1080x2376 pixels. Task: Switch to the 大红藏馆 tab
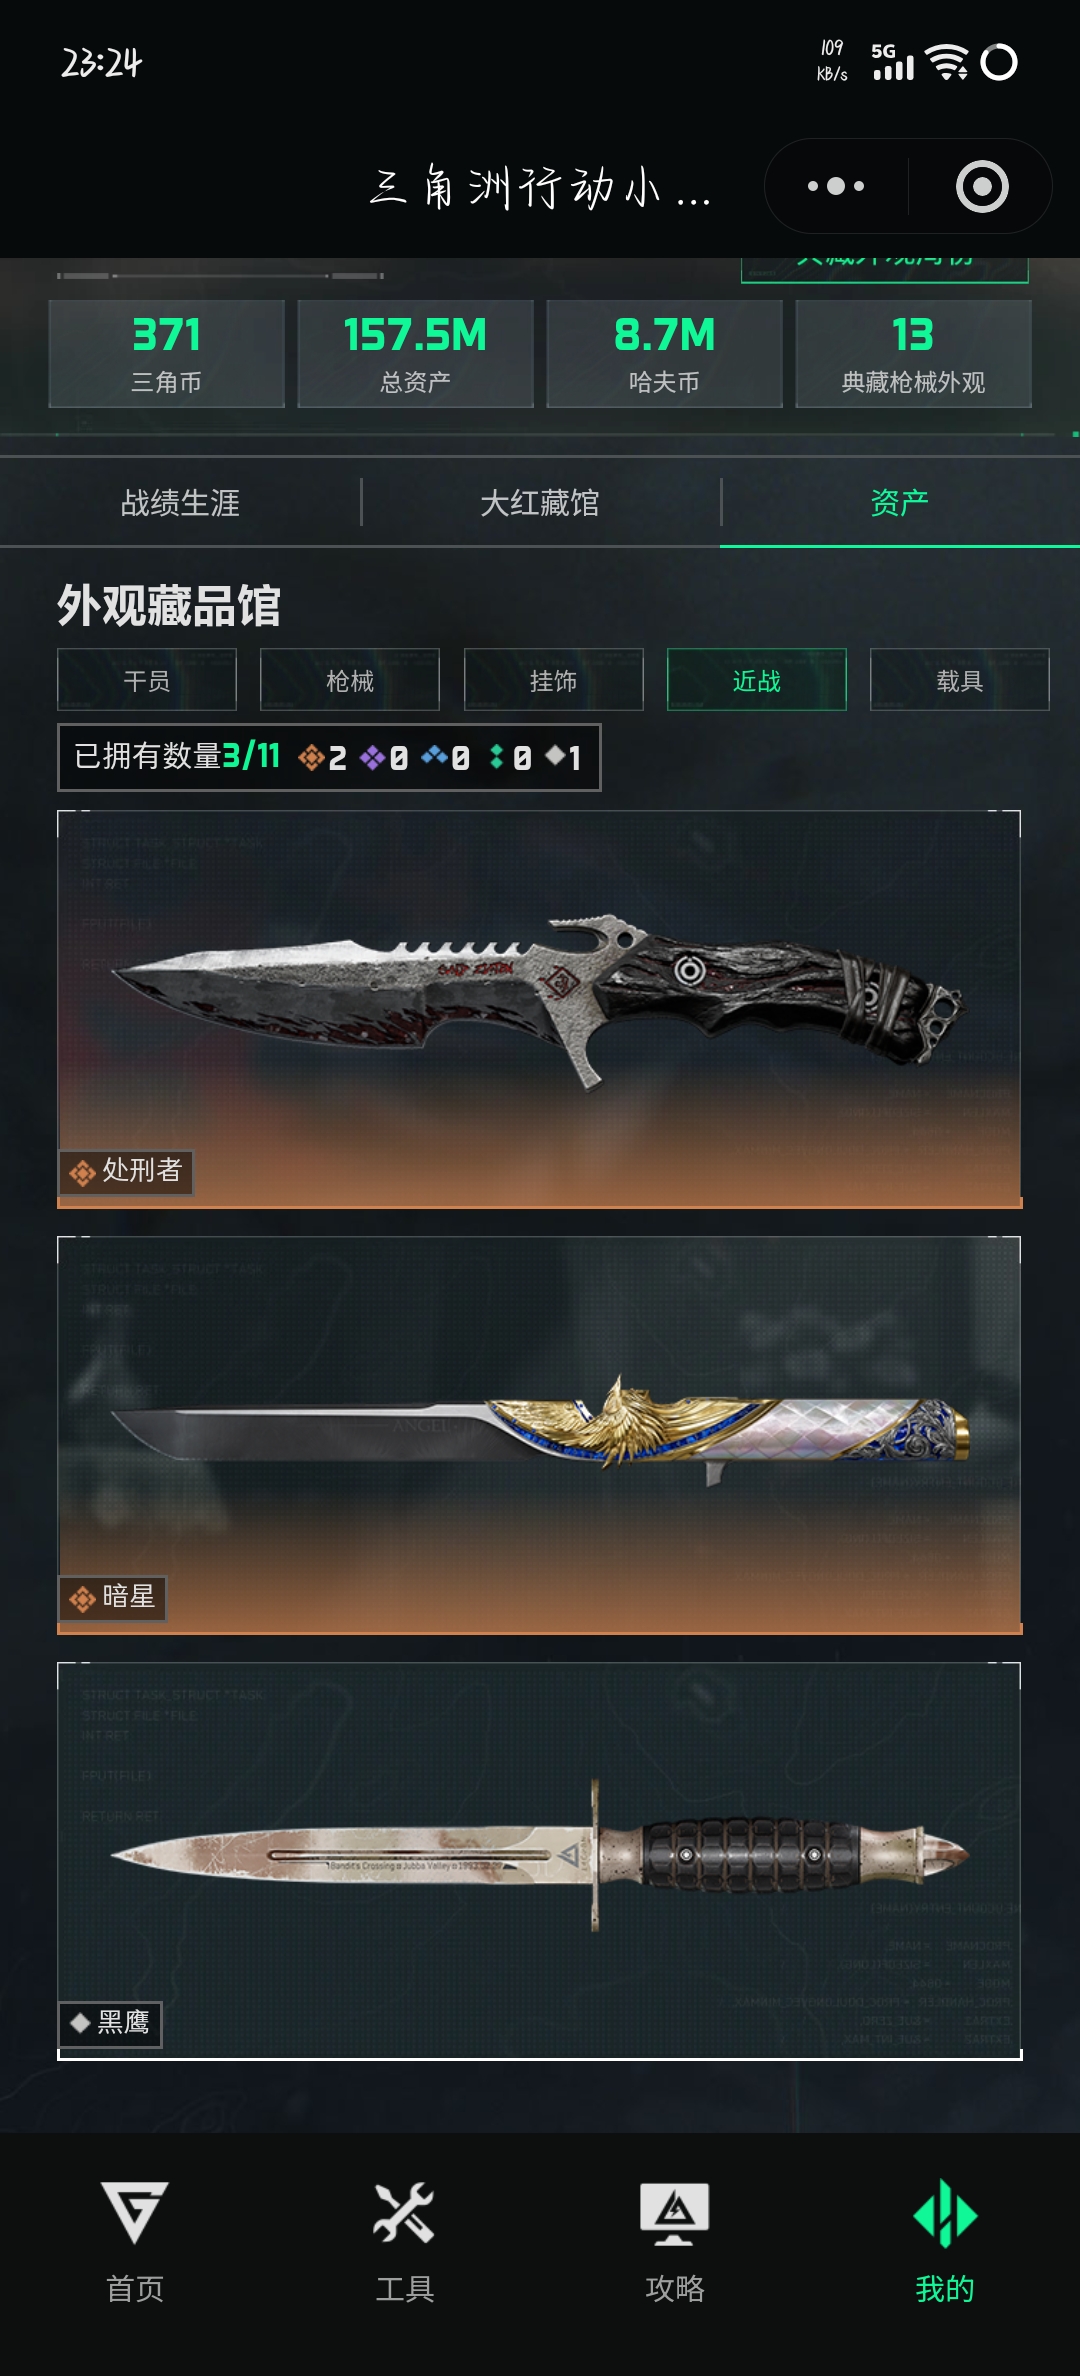pyautogui.click(x=540, y=503)
